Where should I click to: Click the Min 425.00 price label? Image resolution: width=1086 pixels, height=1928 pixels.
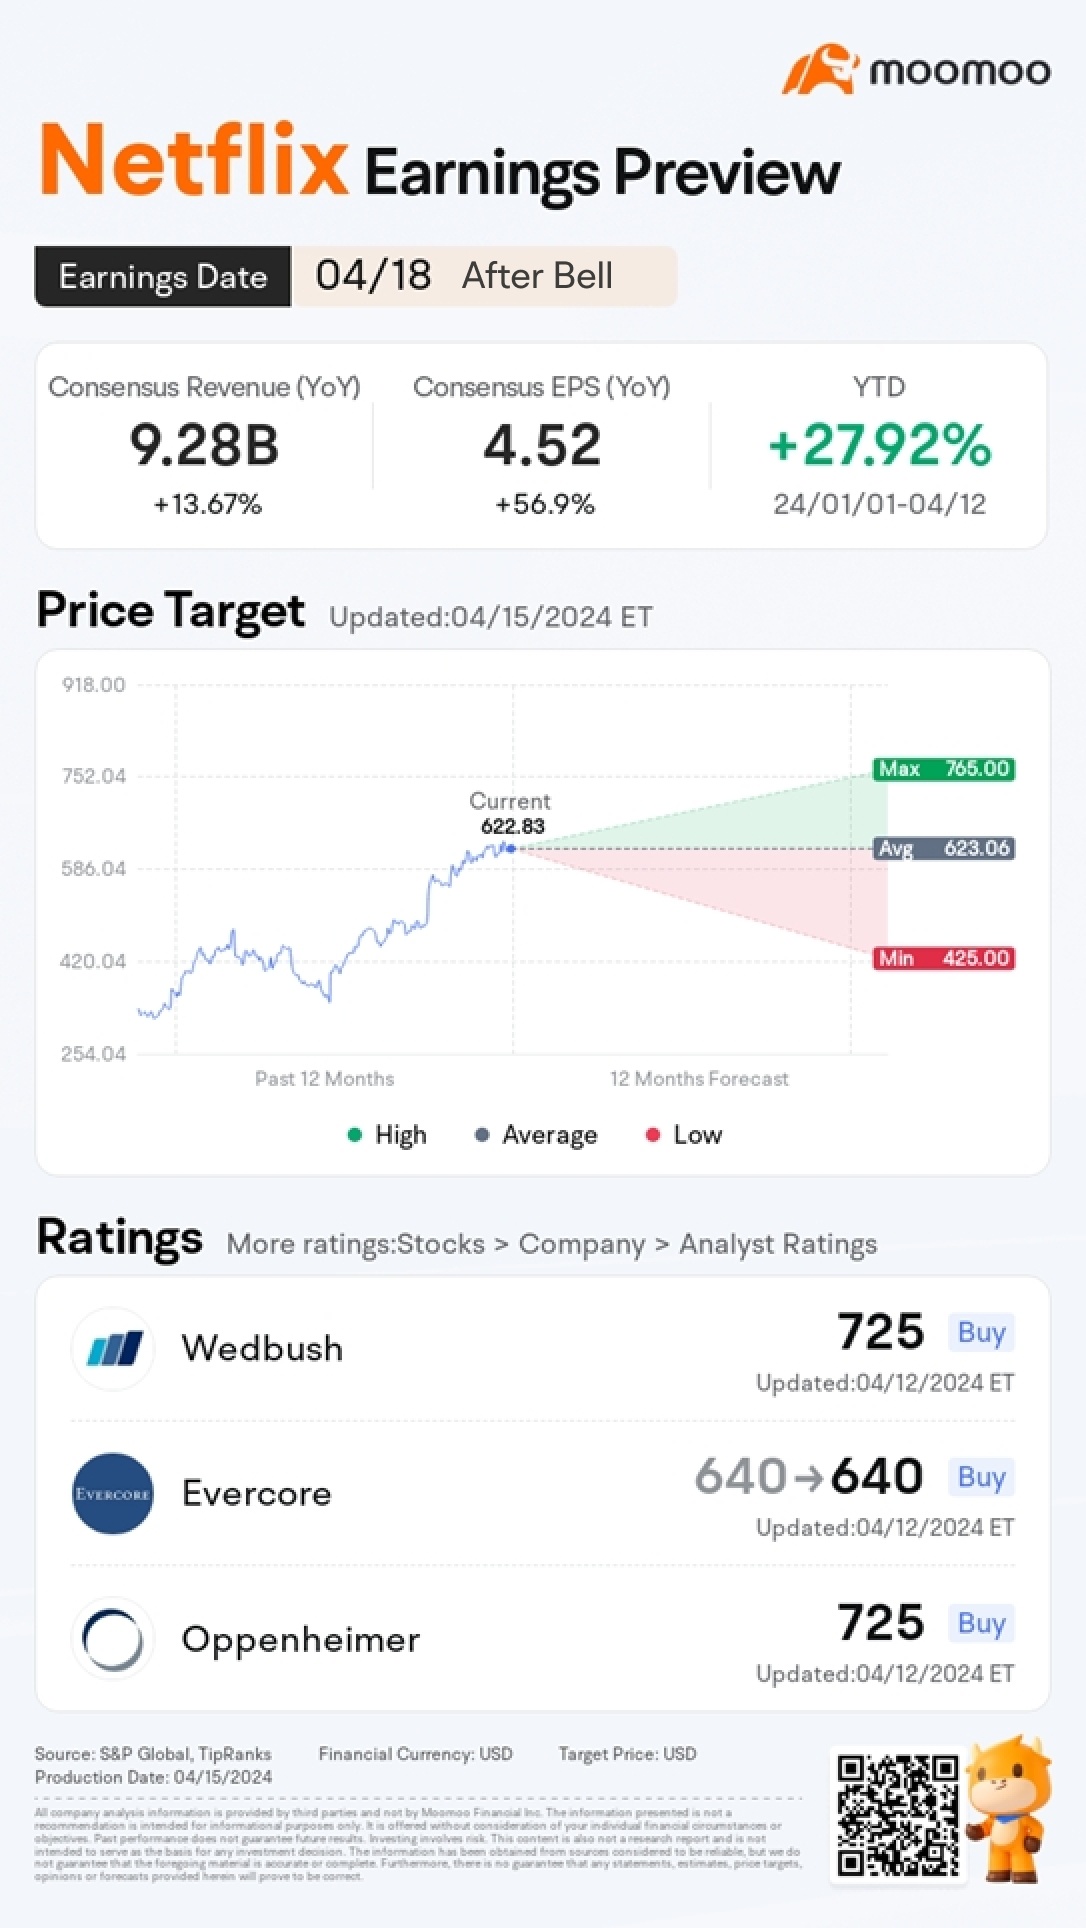pos(944,958)
